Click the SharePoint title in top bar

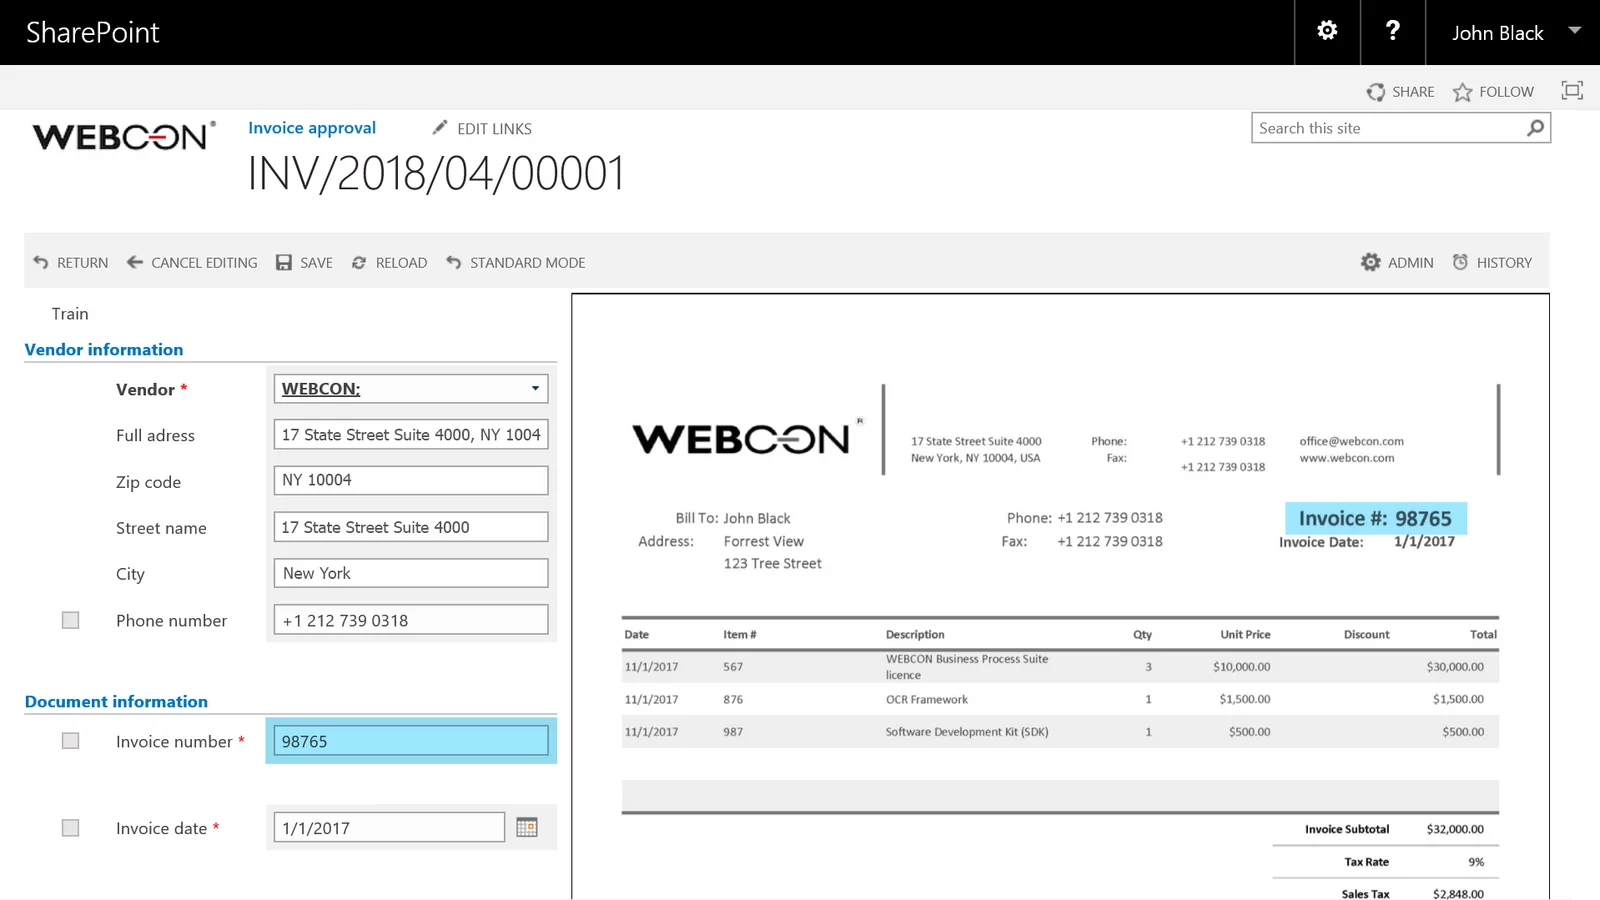(92, 33)
